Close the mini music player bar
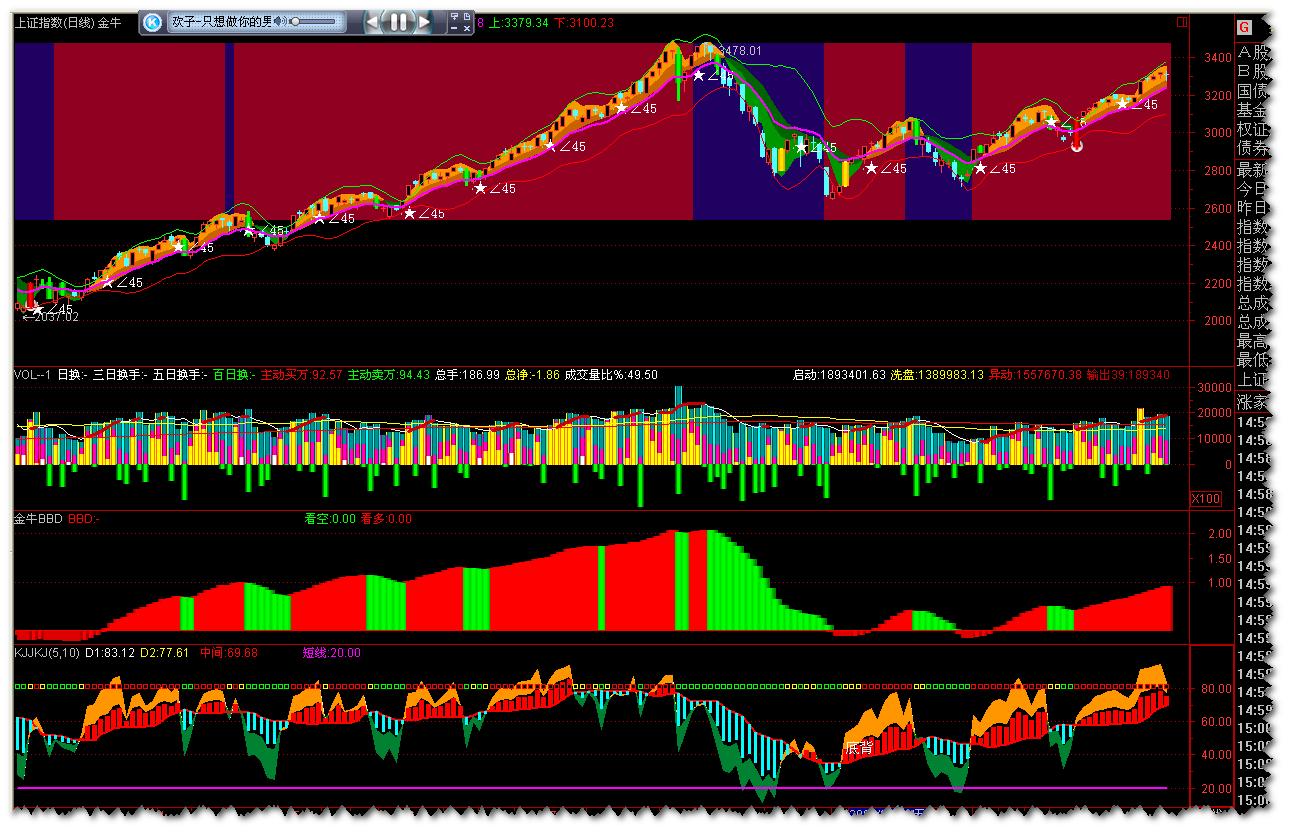This screenshot has width=1290, height=833. pos(467,29)
